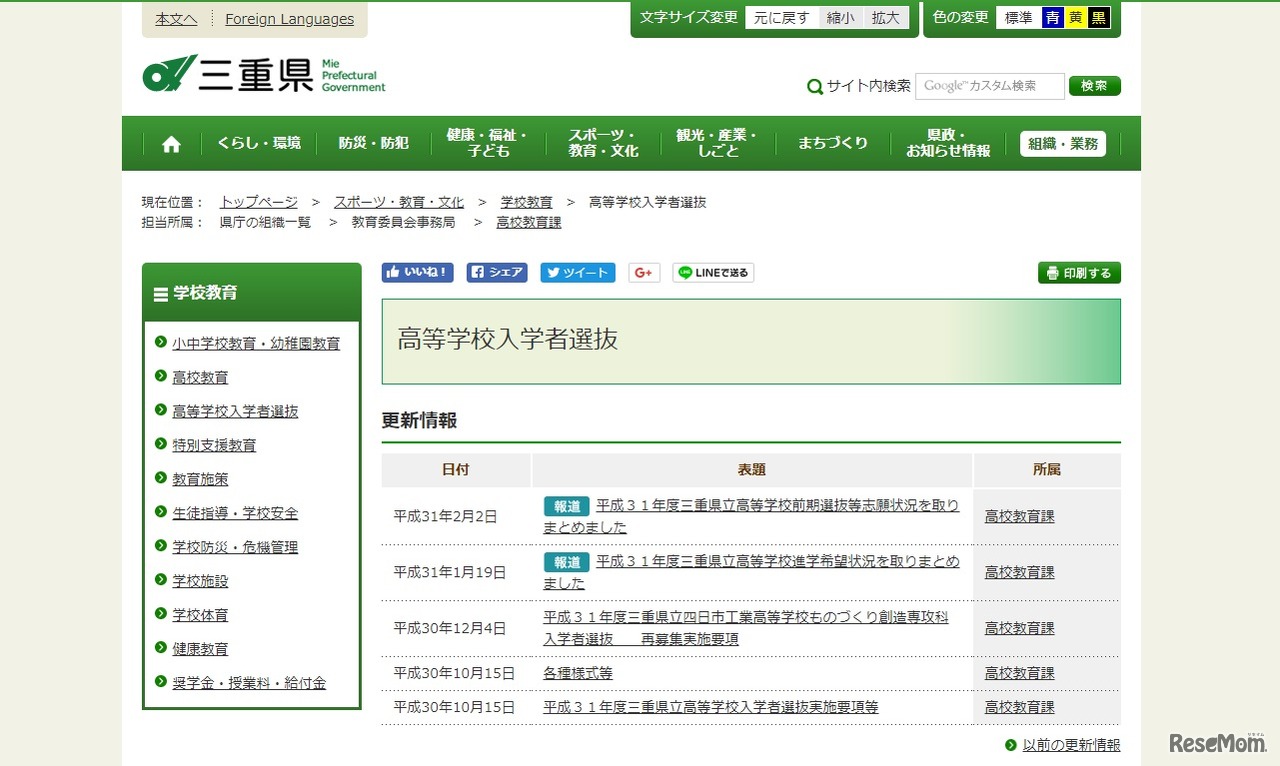Click the site search magnifier icon

(x=815, y=87)
